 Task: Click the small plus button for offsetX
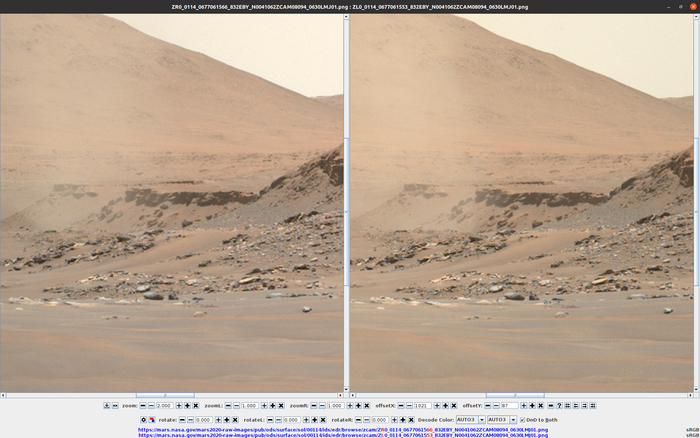click(437, 406)
